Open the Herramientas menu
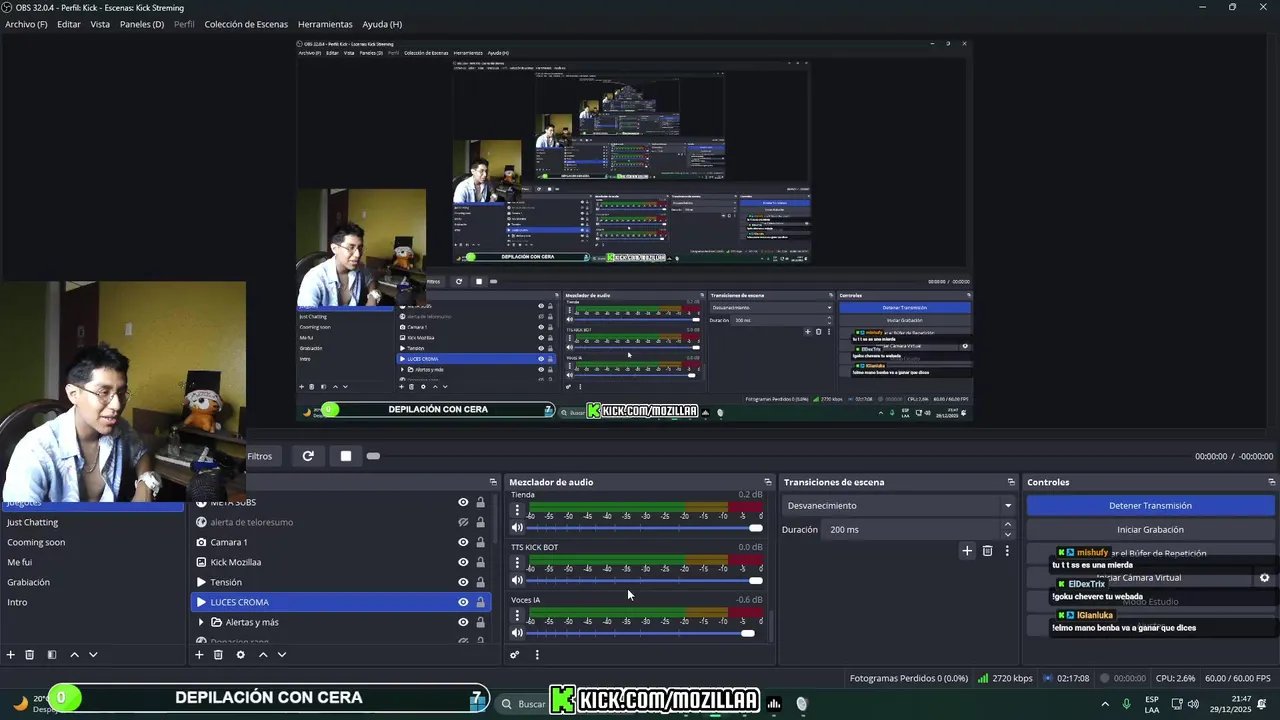This screenshot has width=1280, height=720. (325, 24)
